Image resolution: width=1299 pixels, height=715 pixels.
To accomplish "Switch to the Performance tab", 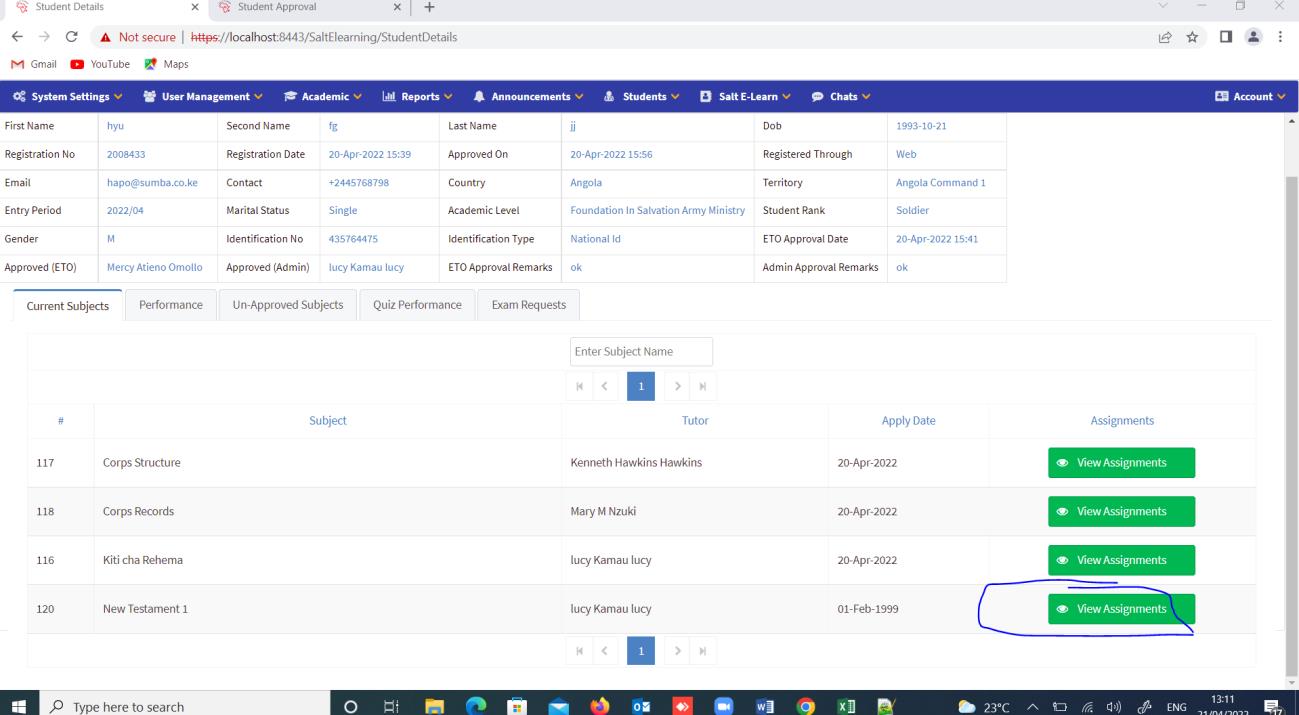I will click(x=170, y=305).
